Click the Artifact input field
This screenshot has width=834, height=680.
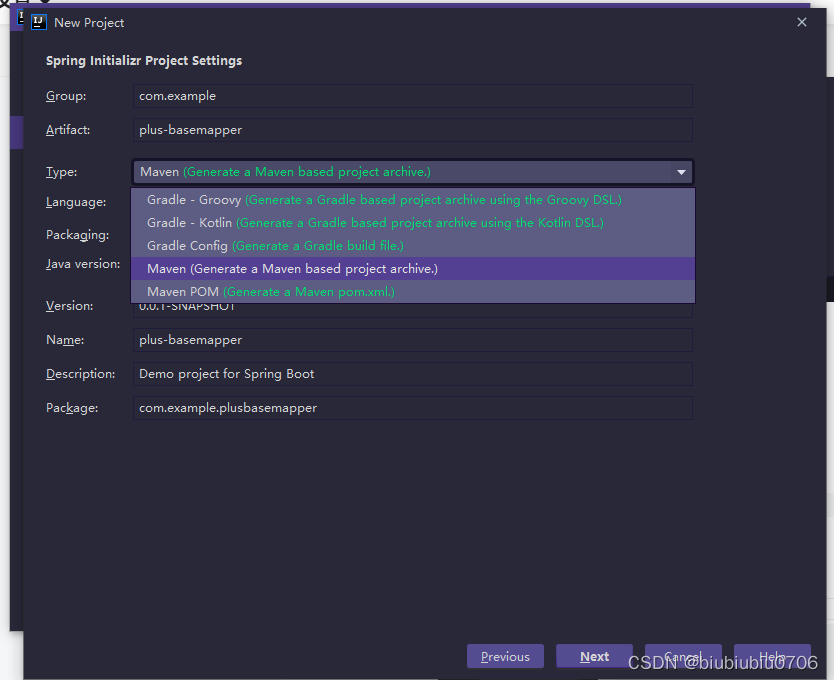click(x=412, y=130)
